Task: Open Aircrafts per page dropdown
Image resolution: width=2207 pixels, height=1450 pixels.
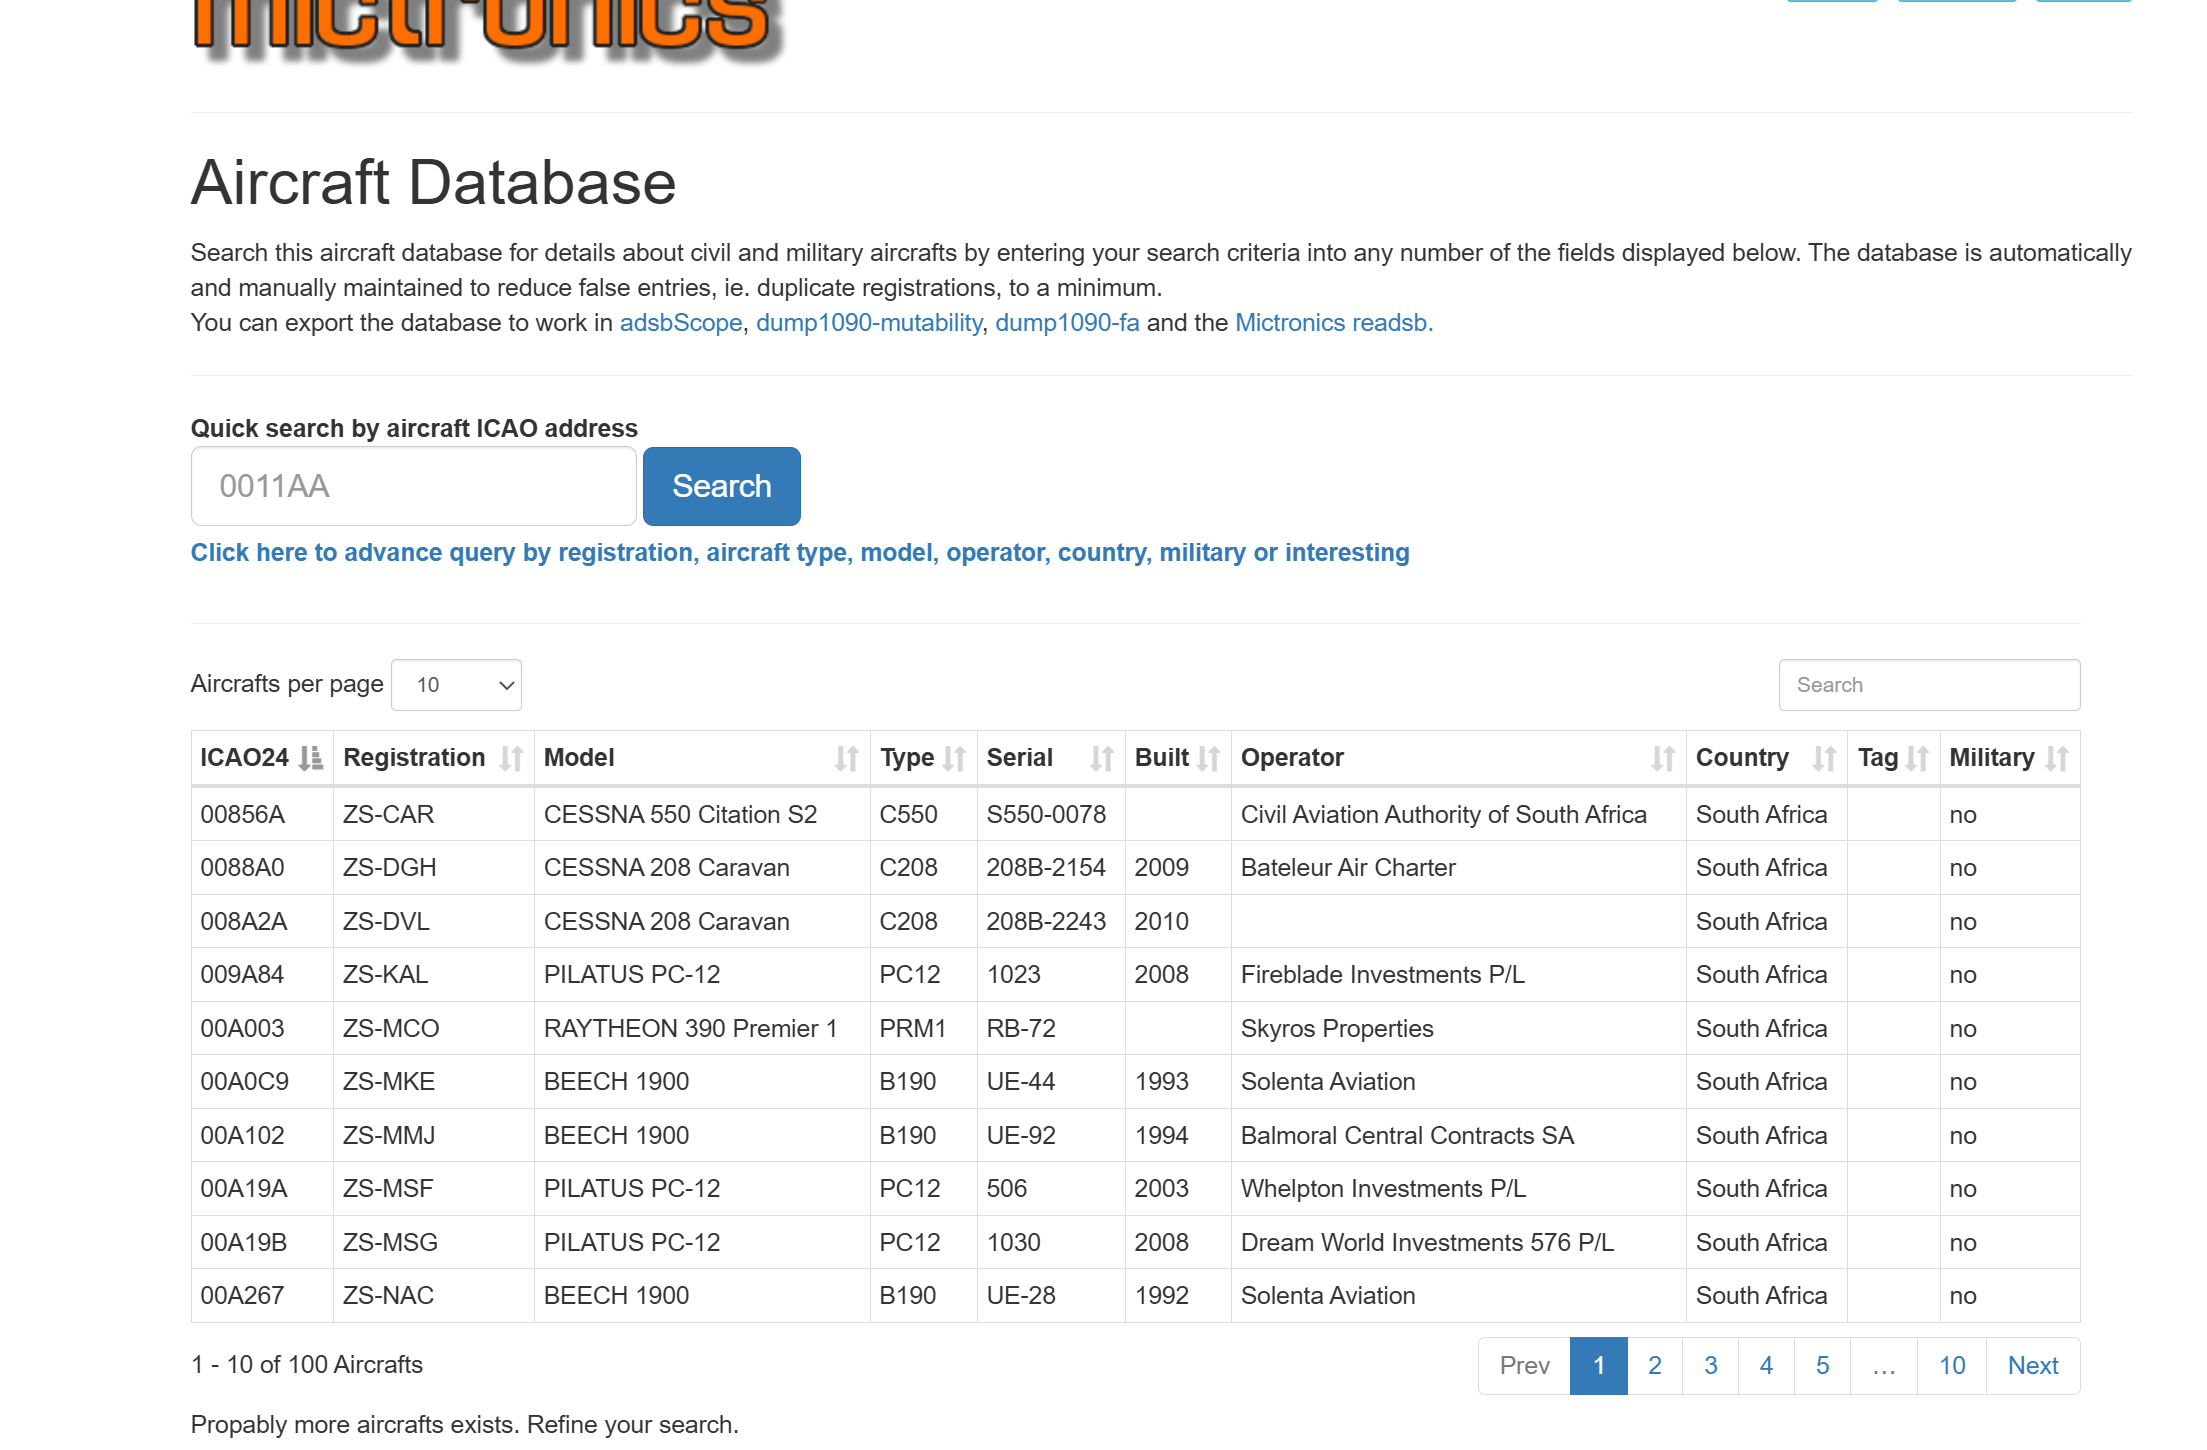Action: pos(456,685)
